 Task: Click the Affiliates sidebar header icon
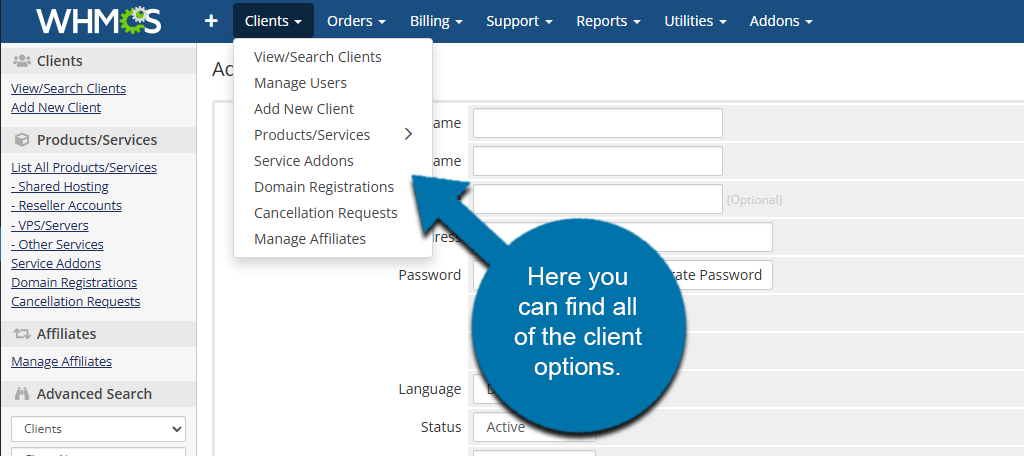coord(21,334)
